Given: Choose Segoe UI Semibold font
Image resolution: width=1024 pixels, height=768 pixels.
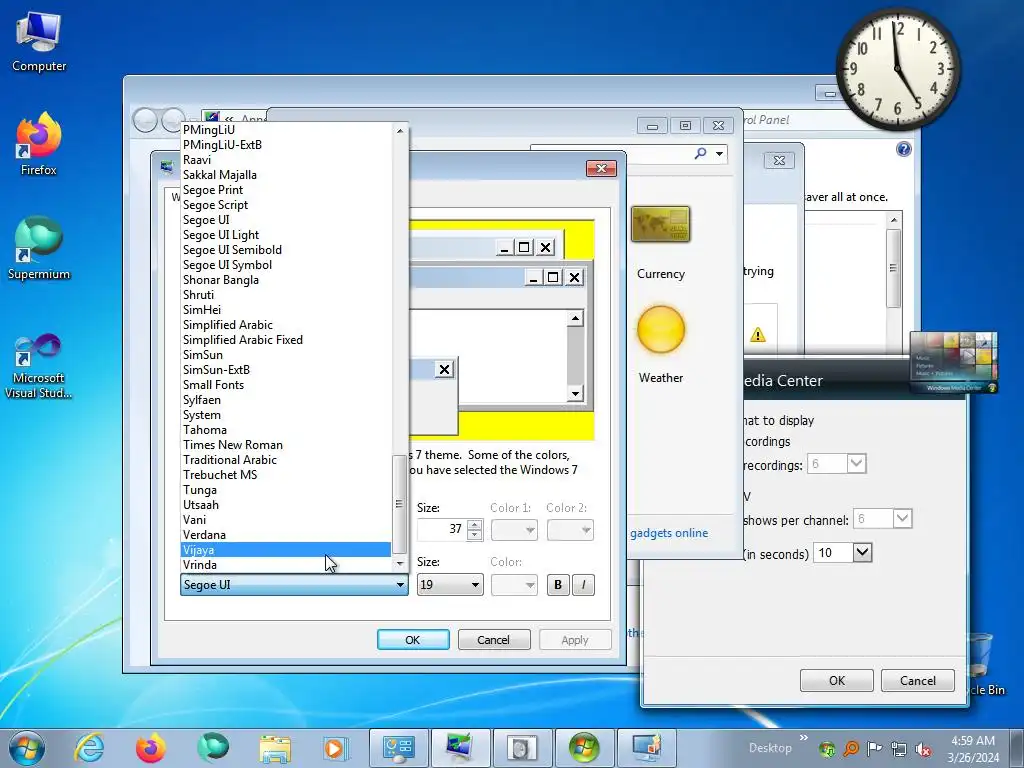Looking at the screenshot, I should click(x=285, y=249).
